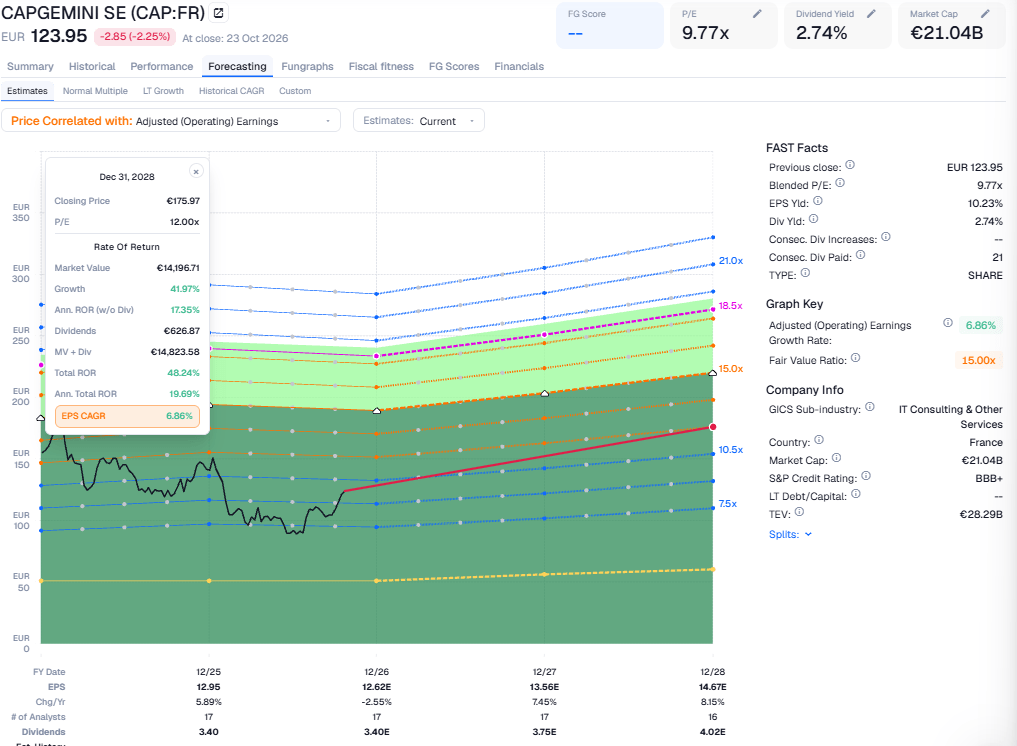The width and height of the screenshot is (1017, 746).
Task: Show info for Consec. Div Paid
Action: [861, 255]
